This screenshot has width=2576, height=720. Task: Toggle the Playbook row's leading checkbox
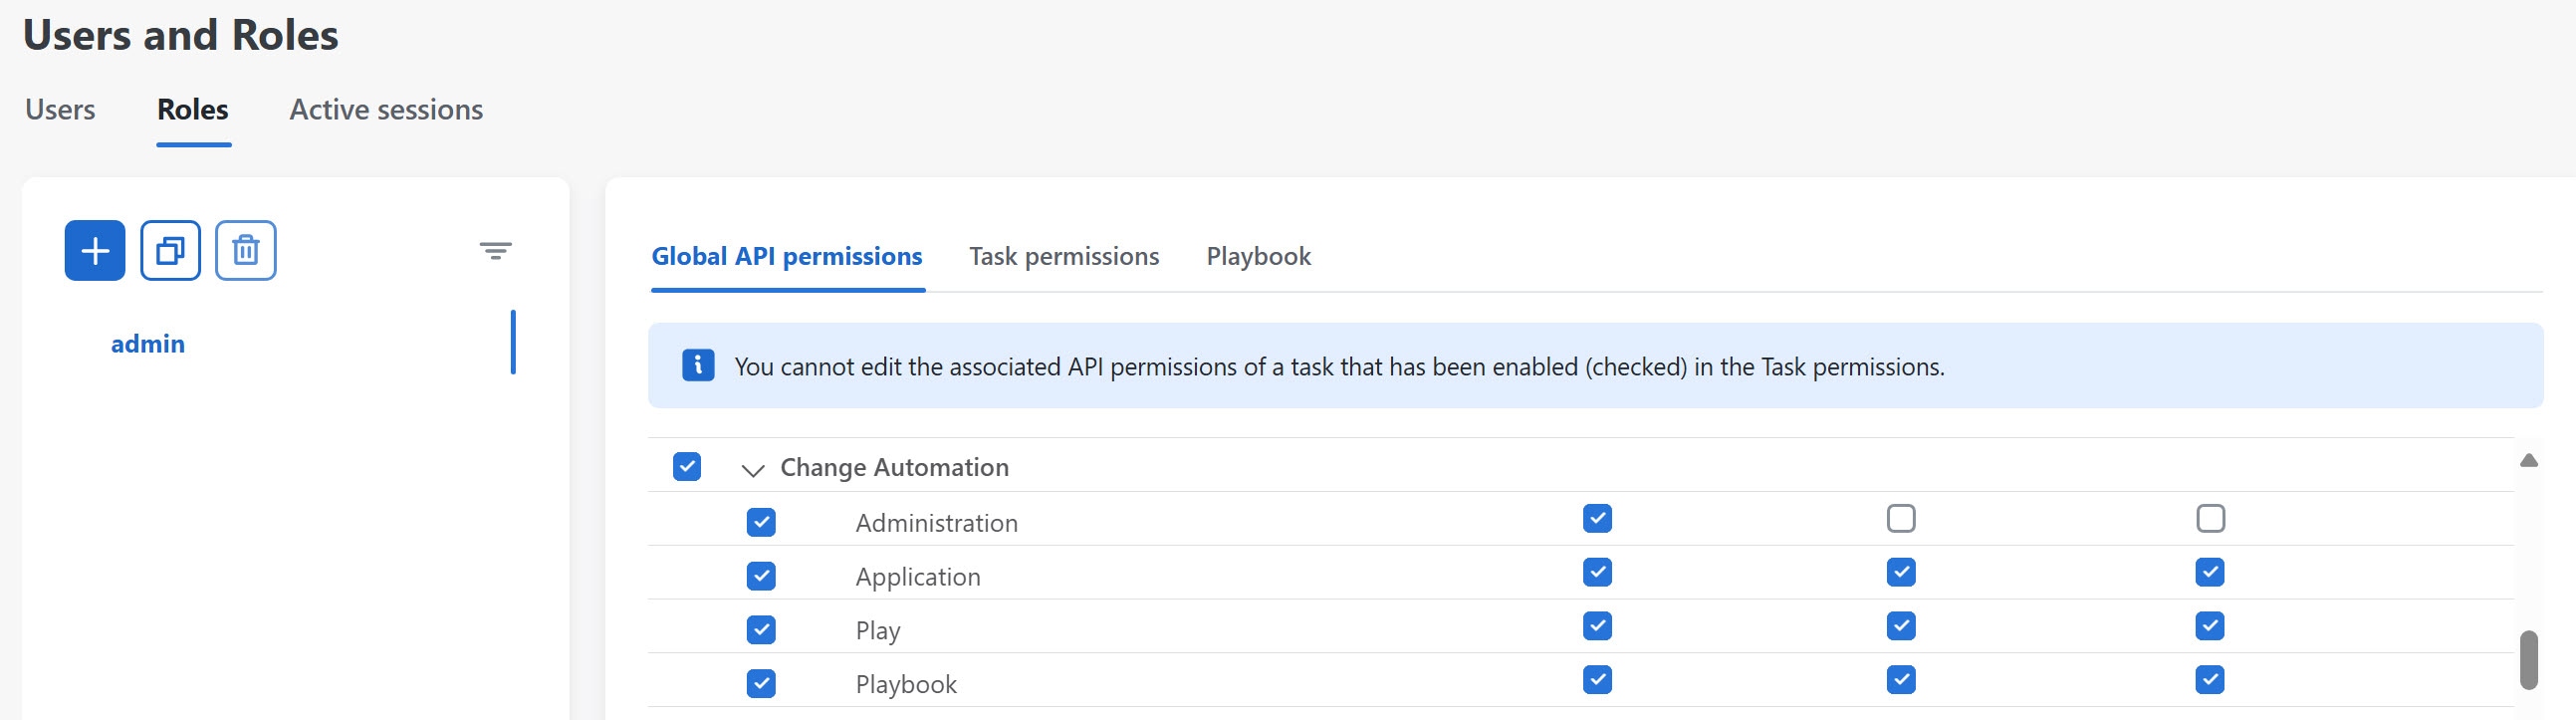761,684
